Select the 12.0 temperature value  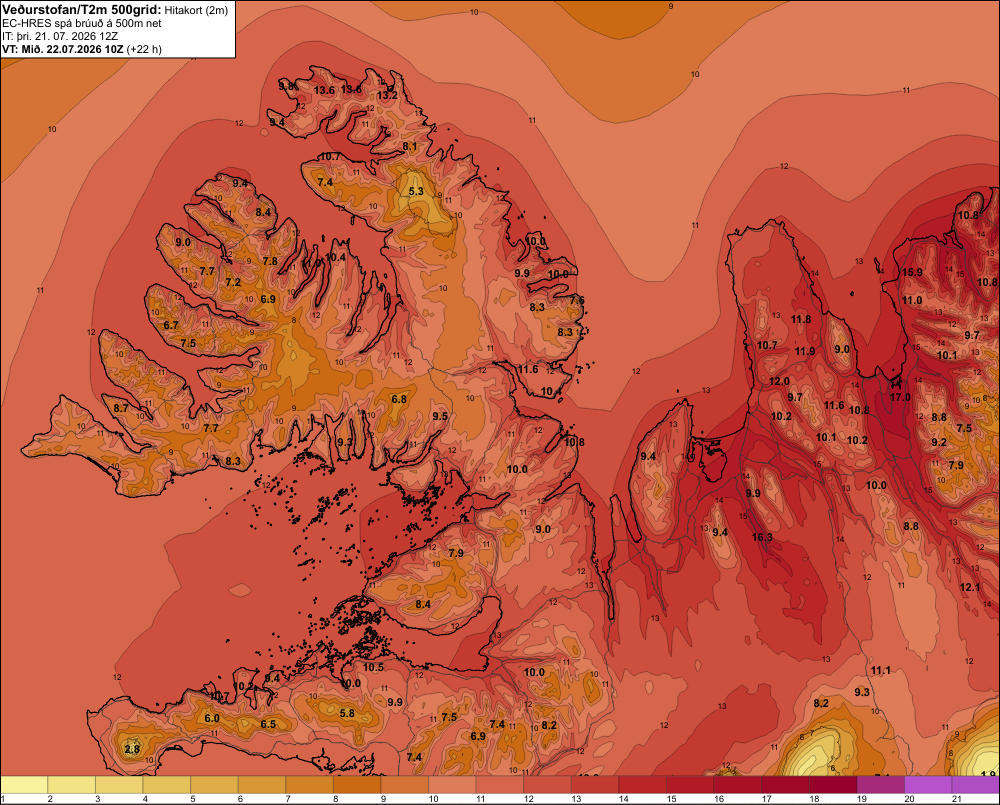pyautogui.click(x=779, y=381)
